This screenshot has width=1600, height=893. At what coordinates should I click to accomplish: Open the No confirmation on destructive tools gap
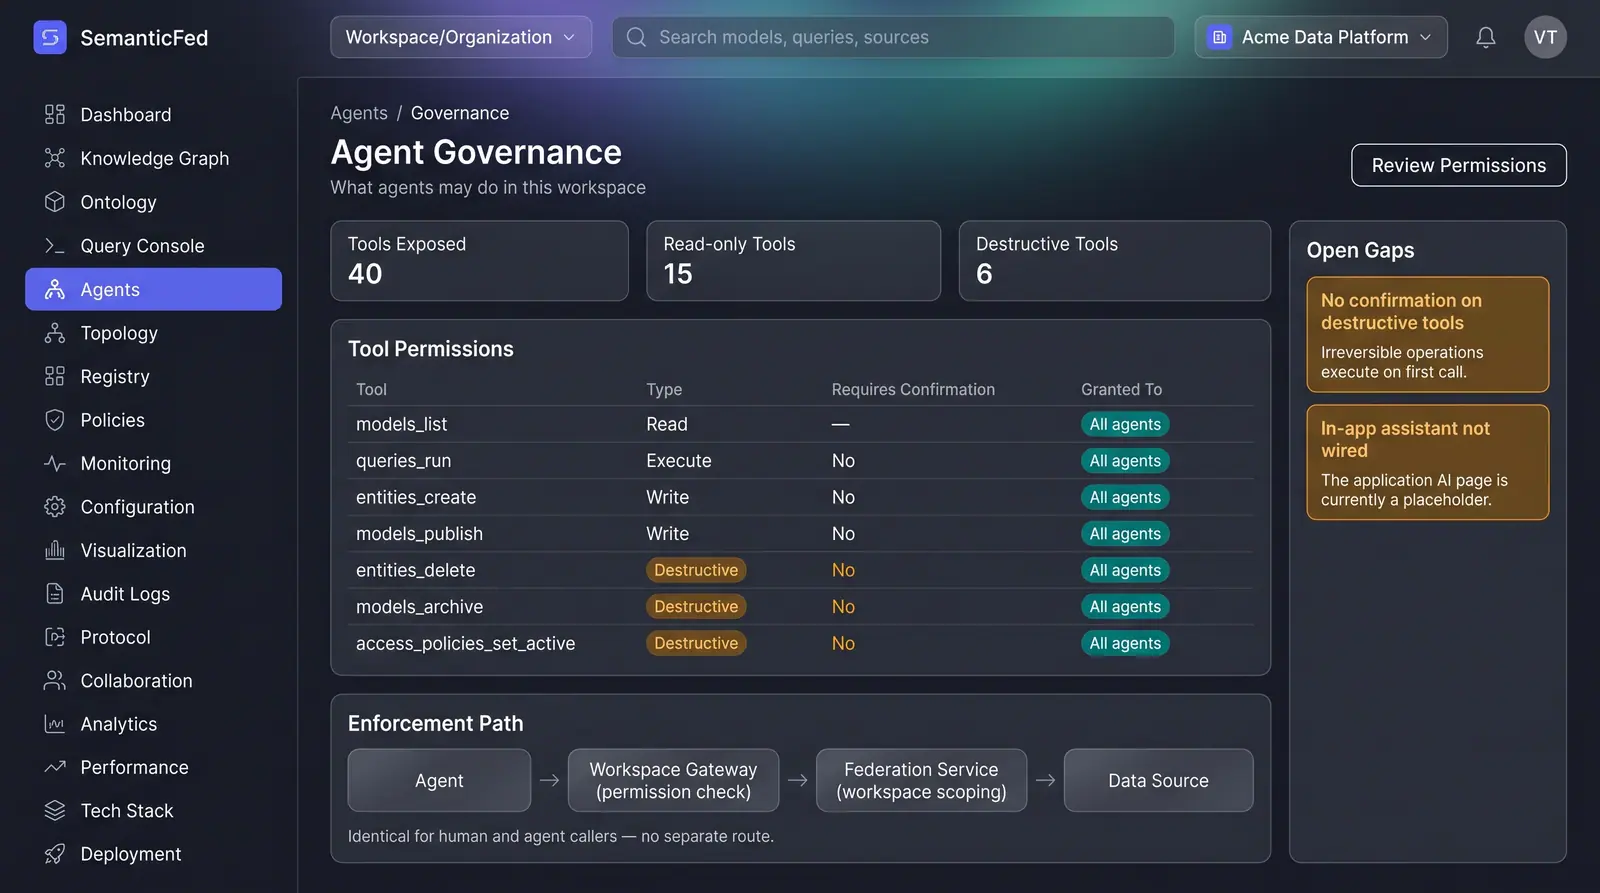coord(1427,334)
